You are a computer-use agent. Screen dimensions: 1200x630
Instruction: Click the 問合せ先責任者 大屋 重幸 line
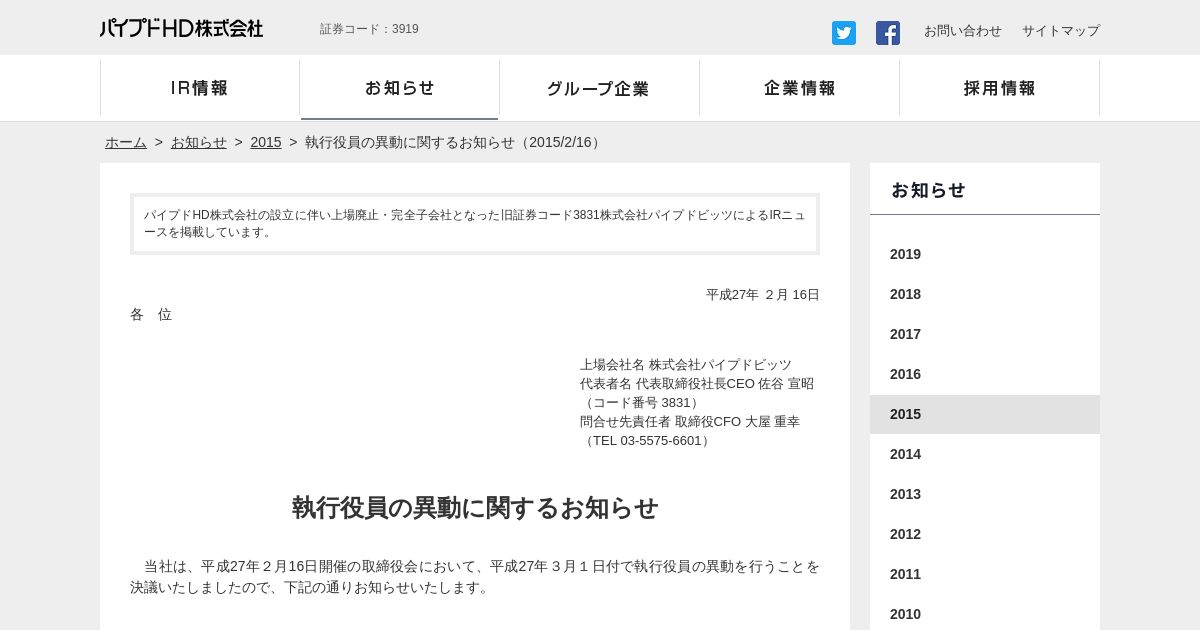[x=690, y=421]
